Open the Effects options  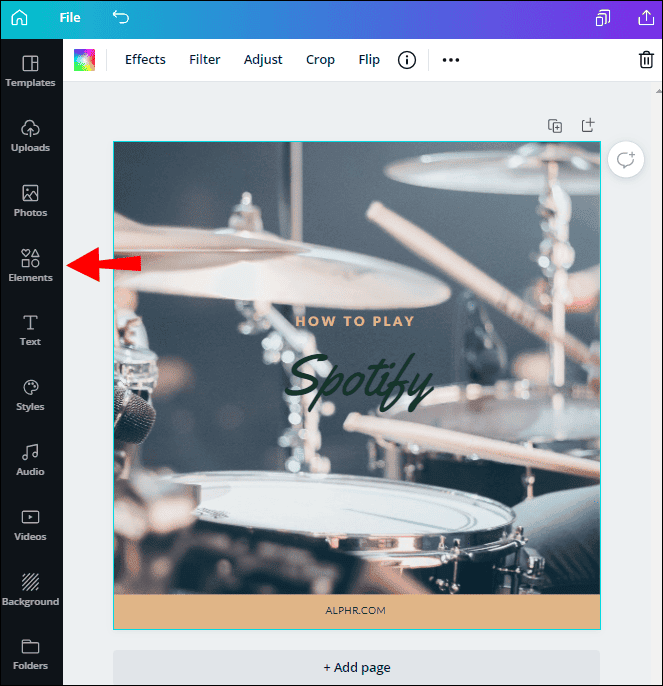point(145,60)
